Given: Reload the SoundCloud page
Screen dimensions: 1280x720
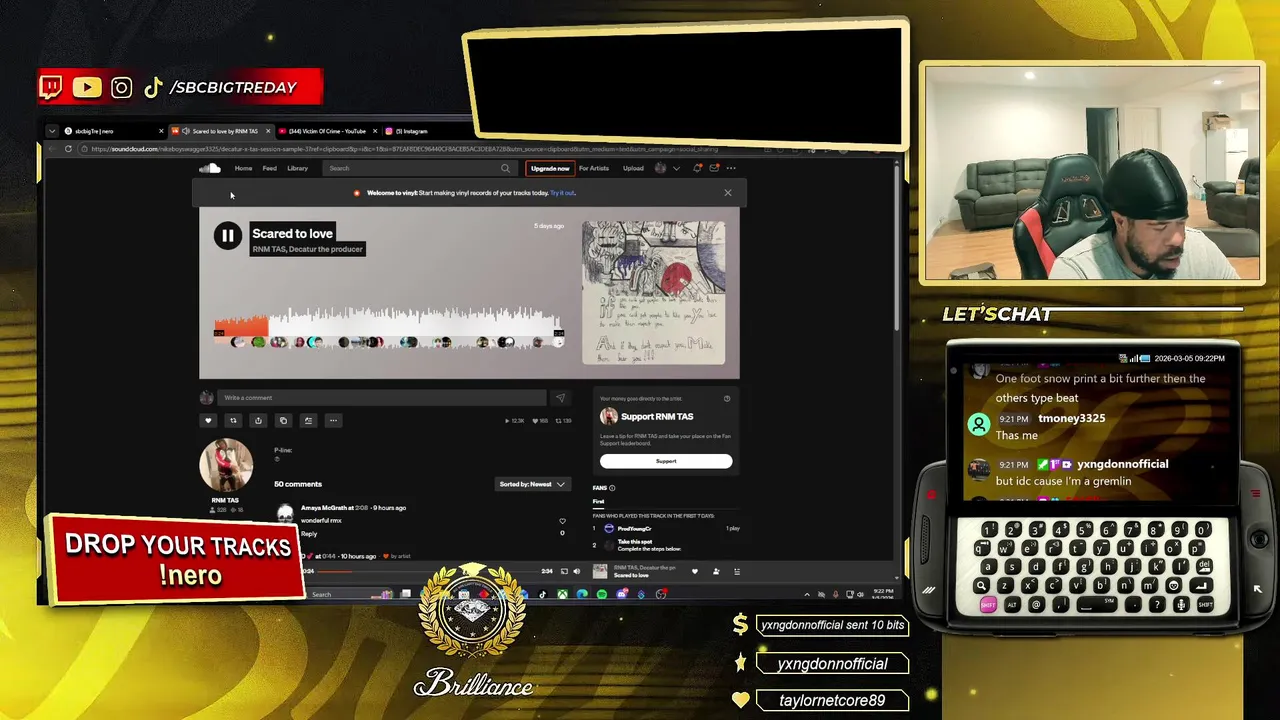Looking at the screenshot, I should pyautogui.click(x=69, y=149).
